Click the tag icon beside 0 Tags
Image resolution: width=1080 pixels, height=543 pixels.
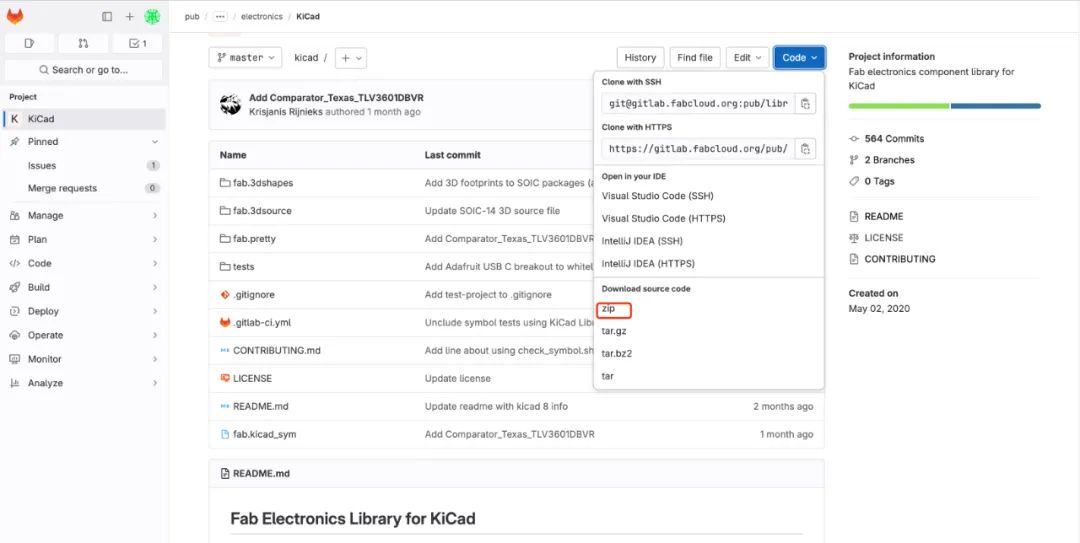[x=854, y=181]
